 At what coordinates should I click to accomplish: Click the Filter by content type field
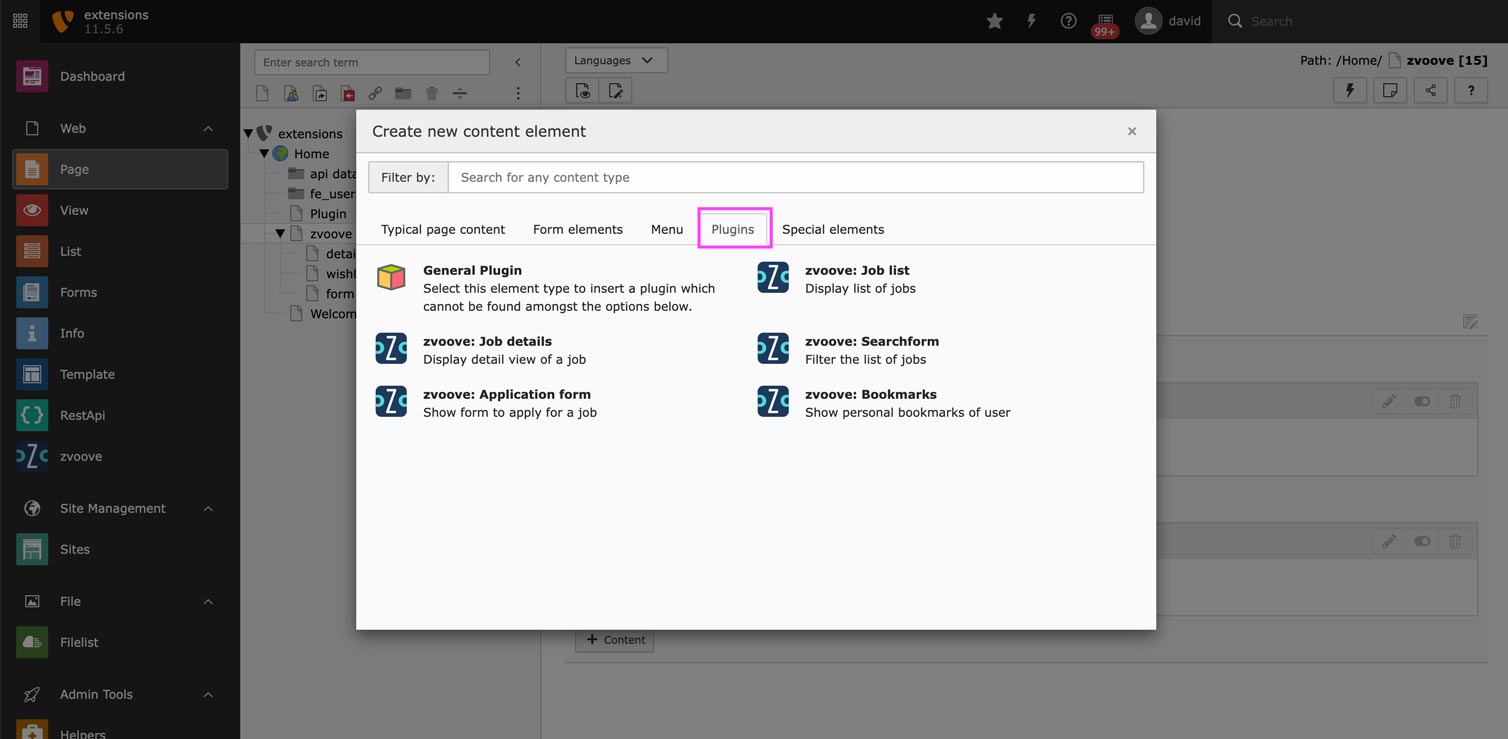[x=795, y=177]
